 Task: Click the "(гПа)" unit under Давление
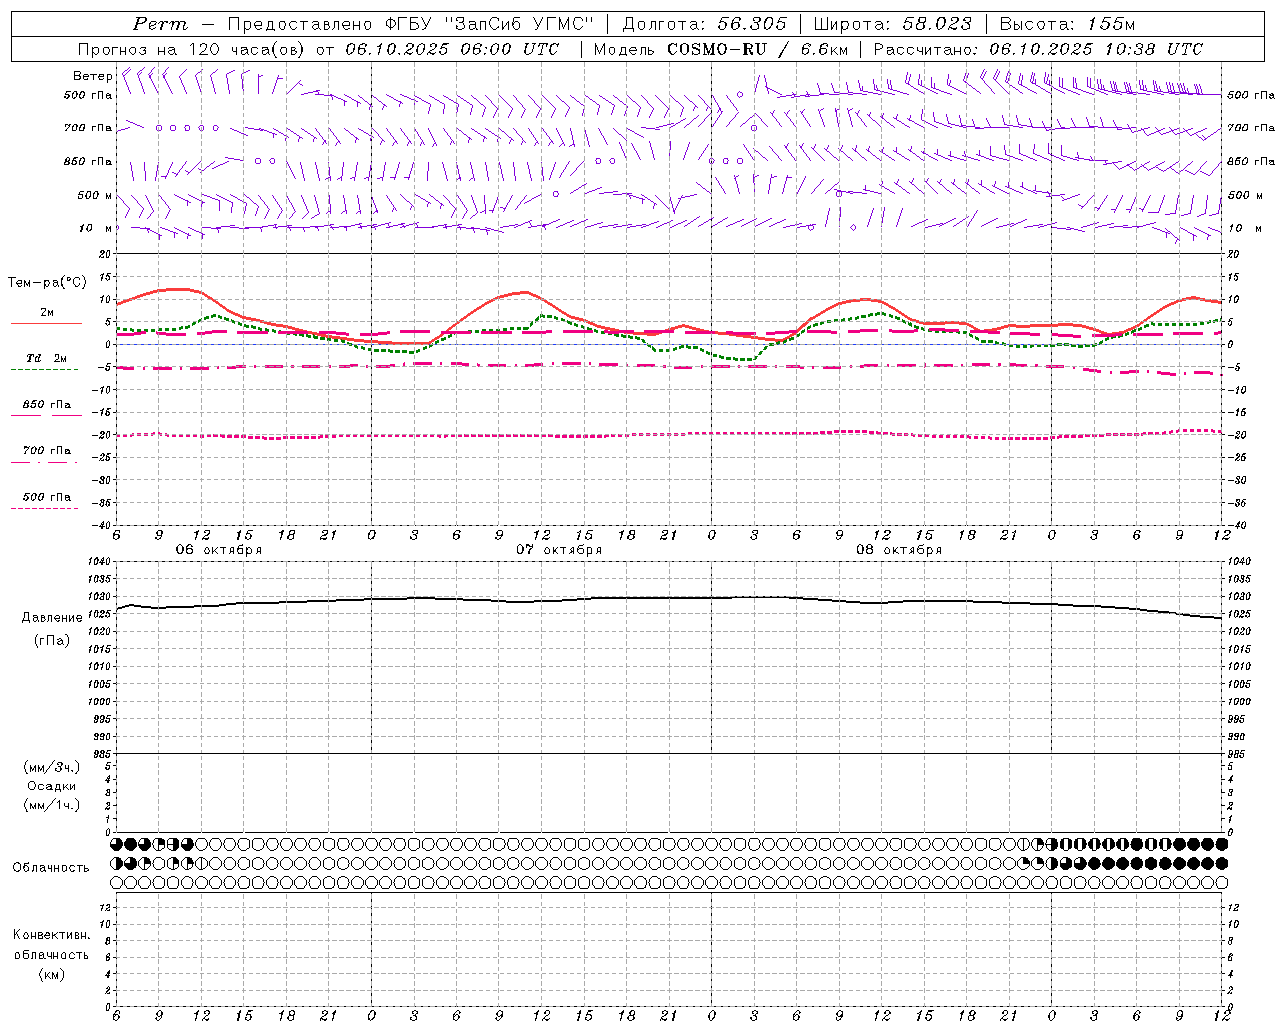pyautogui.click(x=52, y=640)
